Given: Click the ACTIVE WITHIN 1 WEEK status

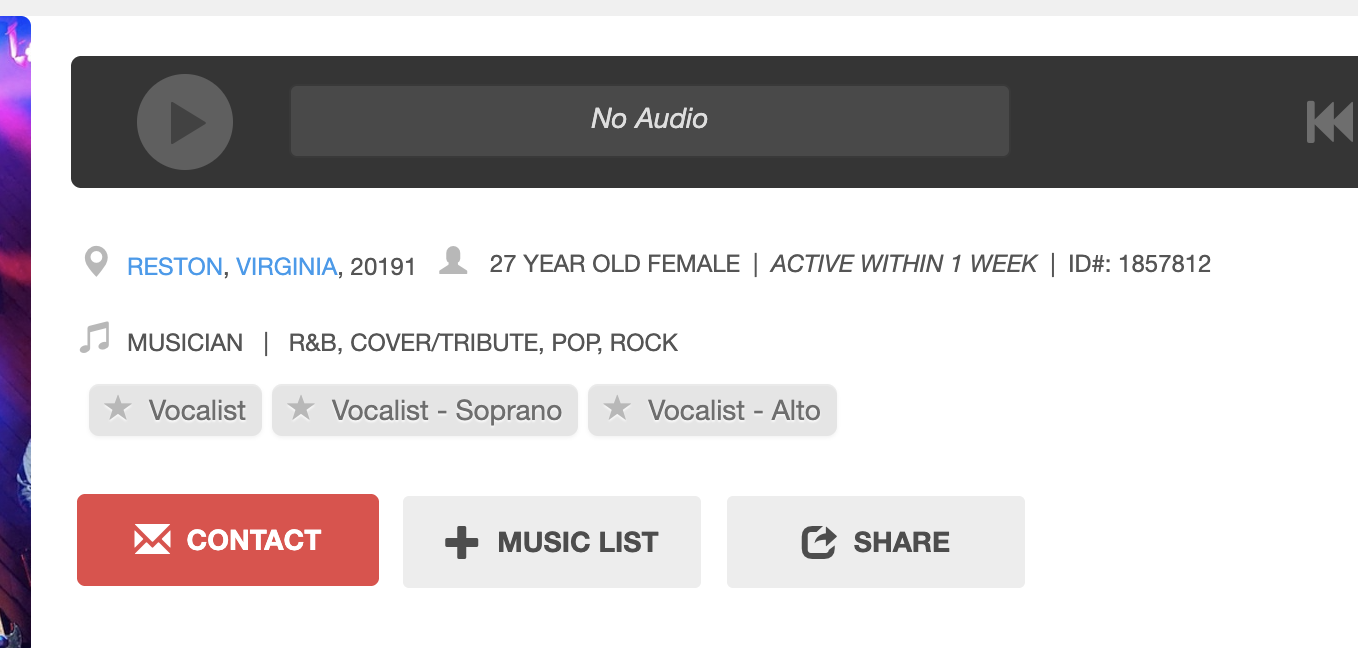Looking at the screenshot, I should (x=903, y=264).
